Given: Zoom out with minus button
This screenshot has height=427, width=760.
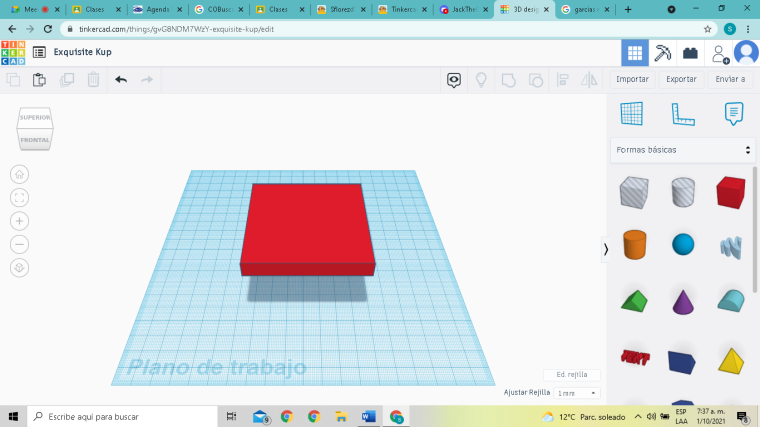Looking at the screenshot, I should [x=19, y=244].
